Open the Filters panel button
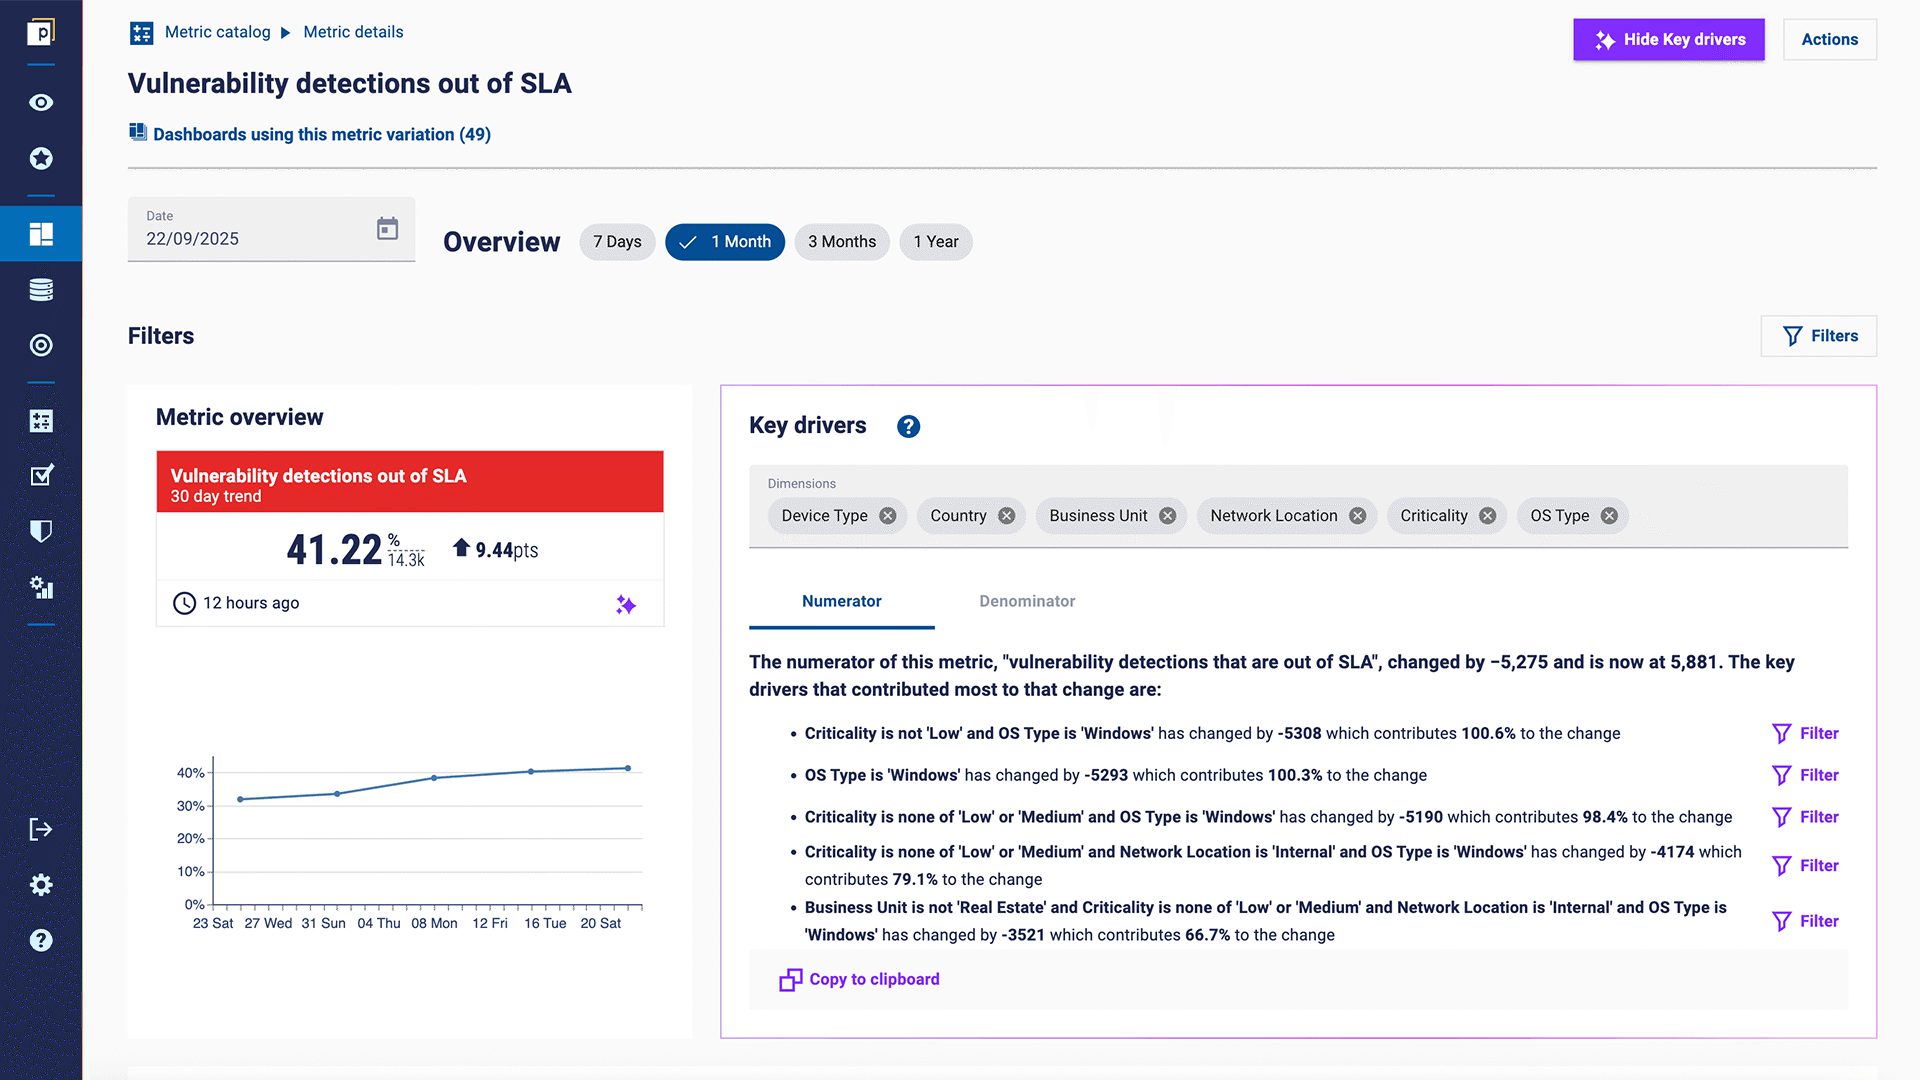This screenshot has height=1080, width=1920. tap(1819, 336)
